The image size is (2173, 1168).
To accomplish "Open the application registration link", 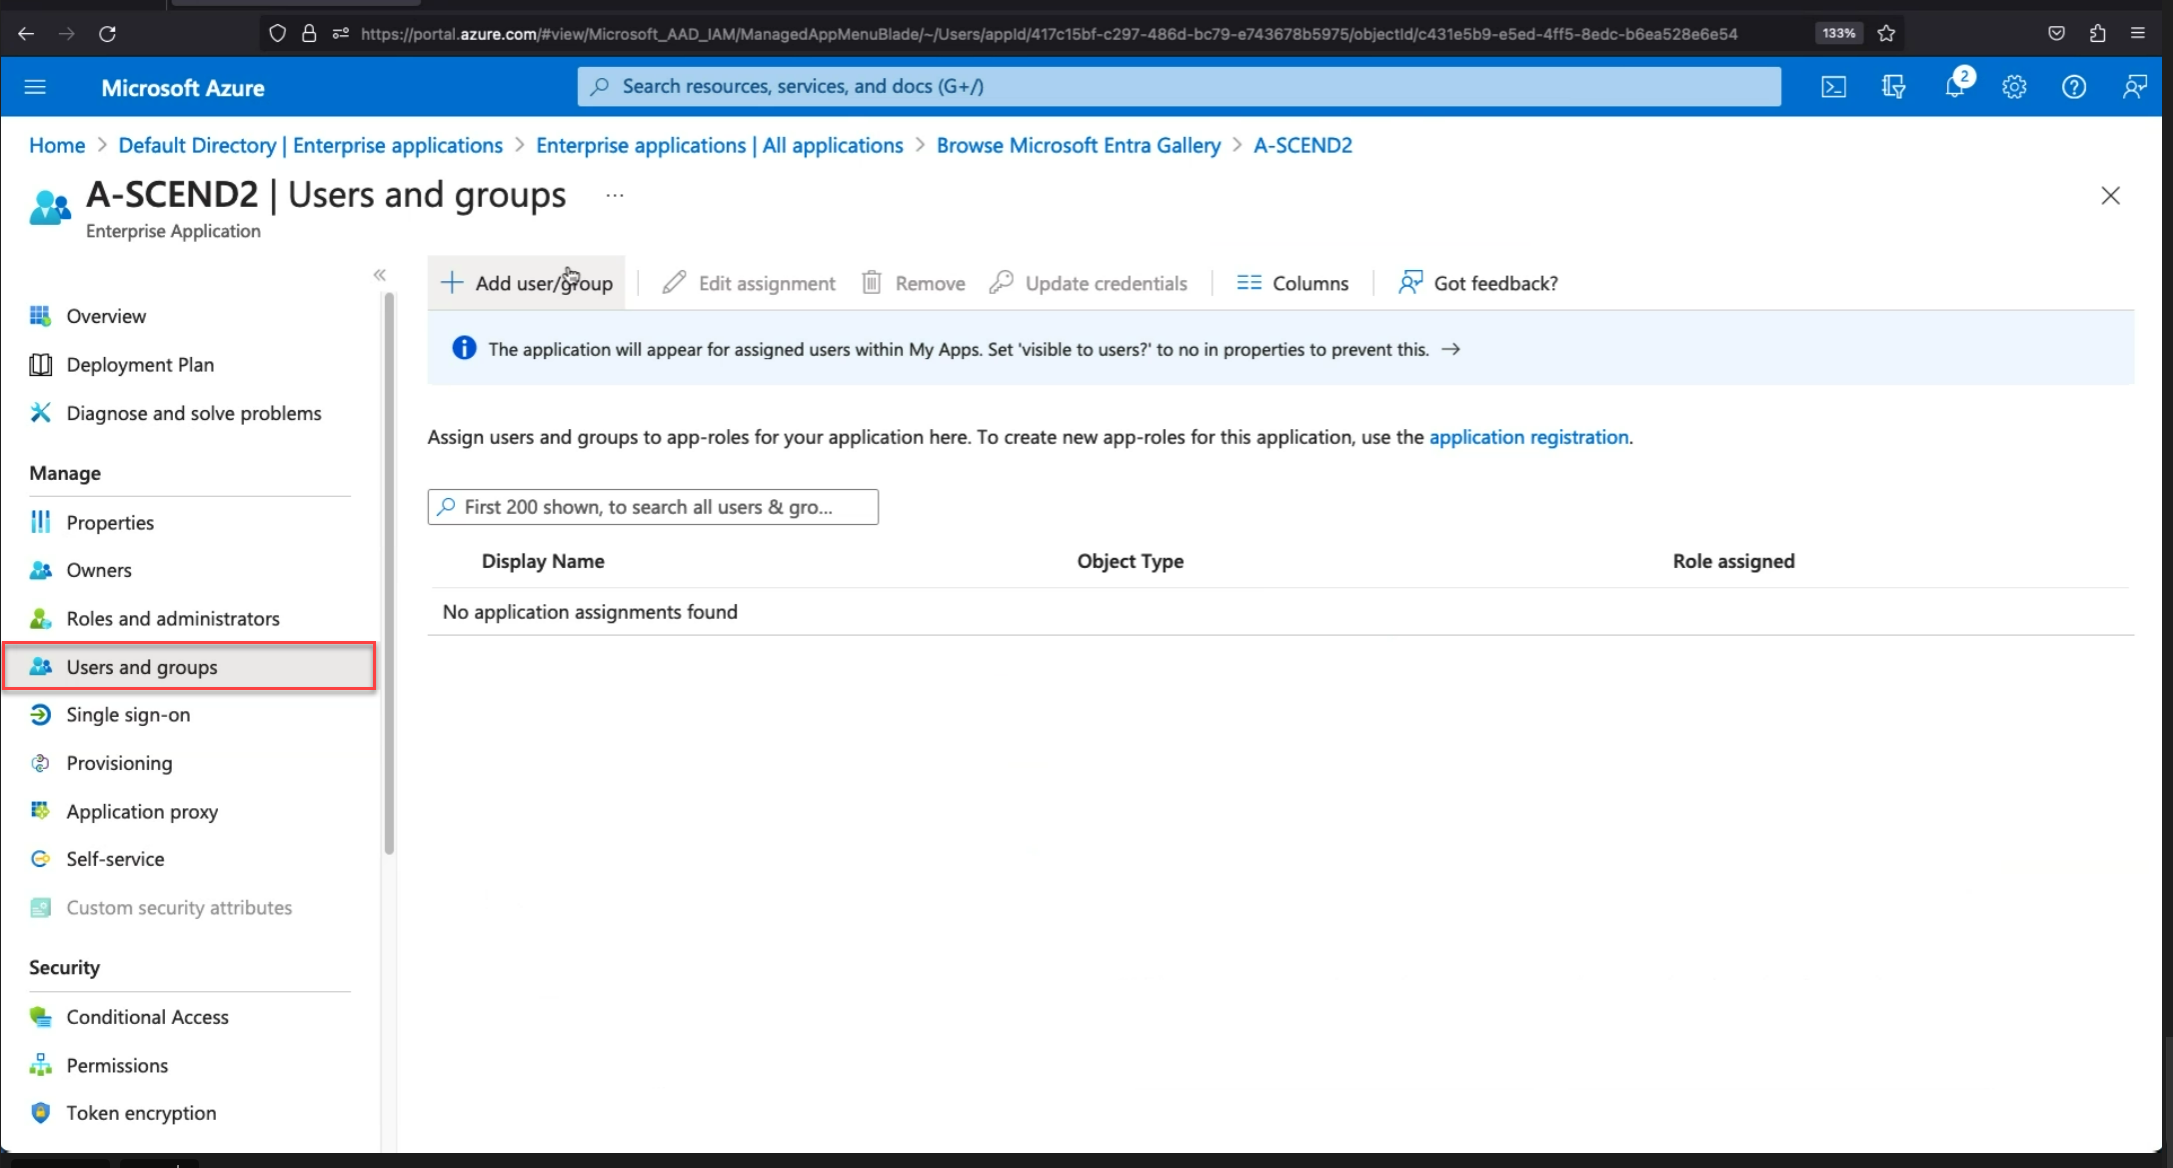I will pyautogui.click(x=1528, y=437).
